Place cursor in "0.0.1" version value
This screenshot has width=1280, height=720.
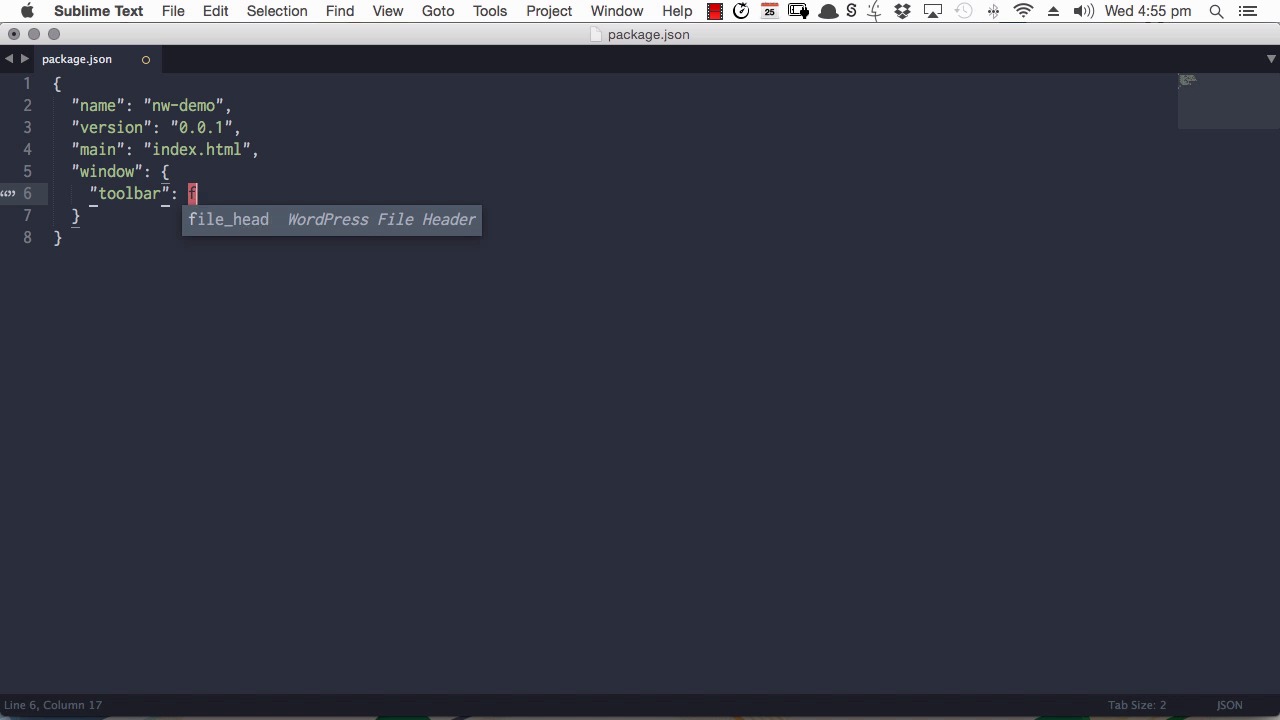(x=201, y=127)
